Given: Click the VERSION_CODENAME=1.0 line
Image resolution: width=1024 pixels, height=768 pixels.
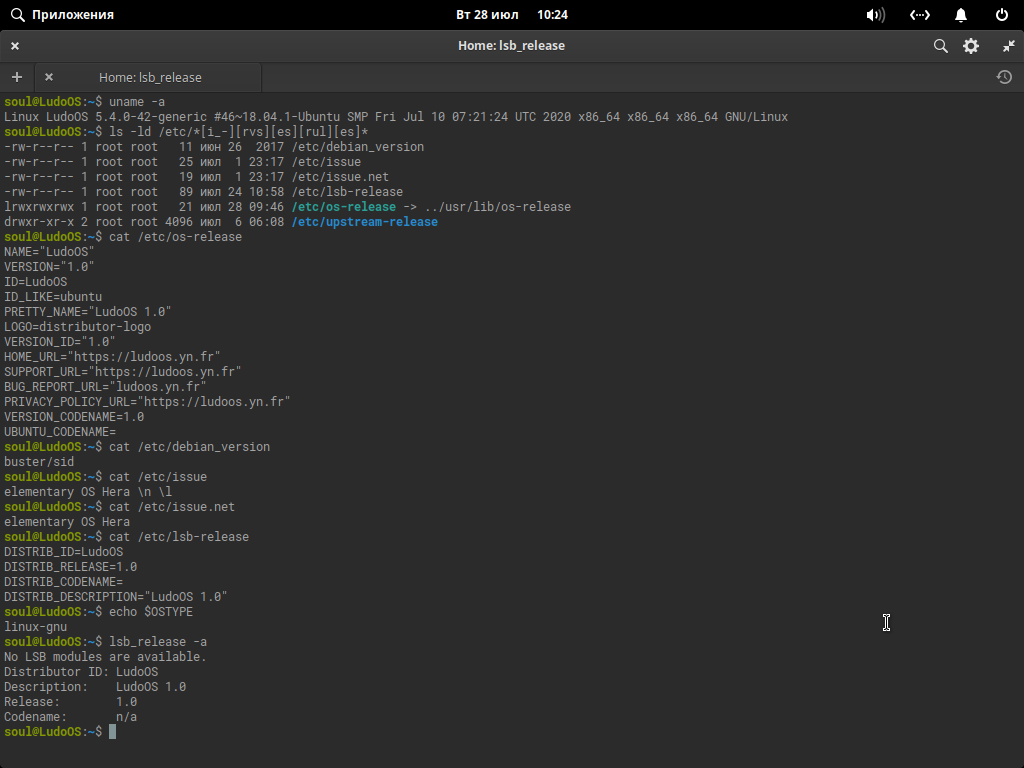Looking at the screenshot, I should point(74,417).
